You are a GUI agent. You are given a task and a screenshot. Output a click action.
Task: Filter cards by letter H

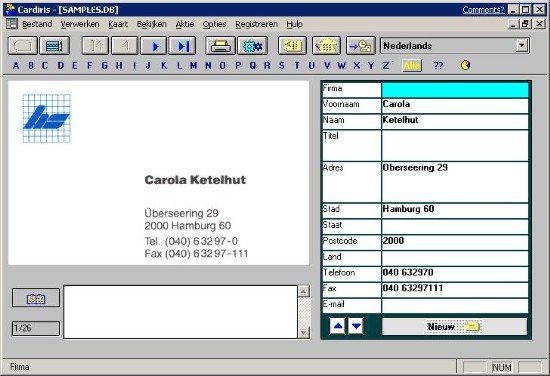[119, 65]
